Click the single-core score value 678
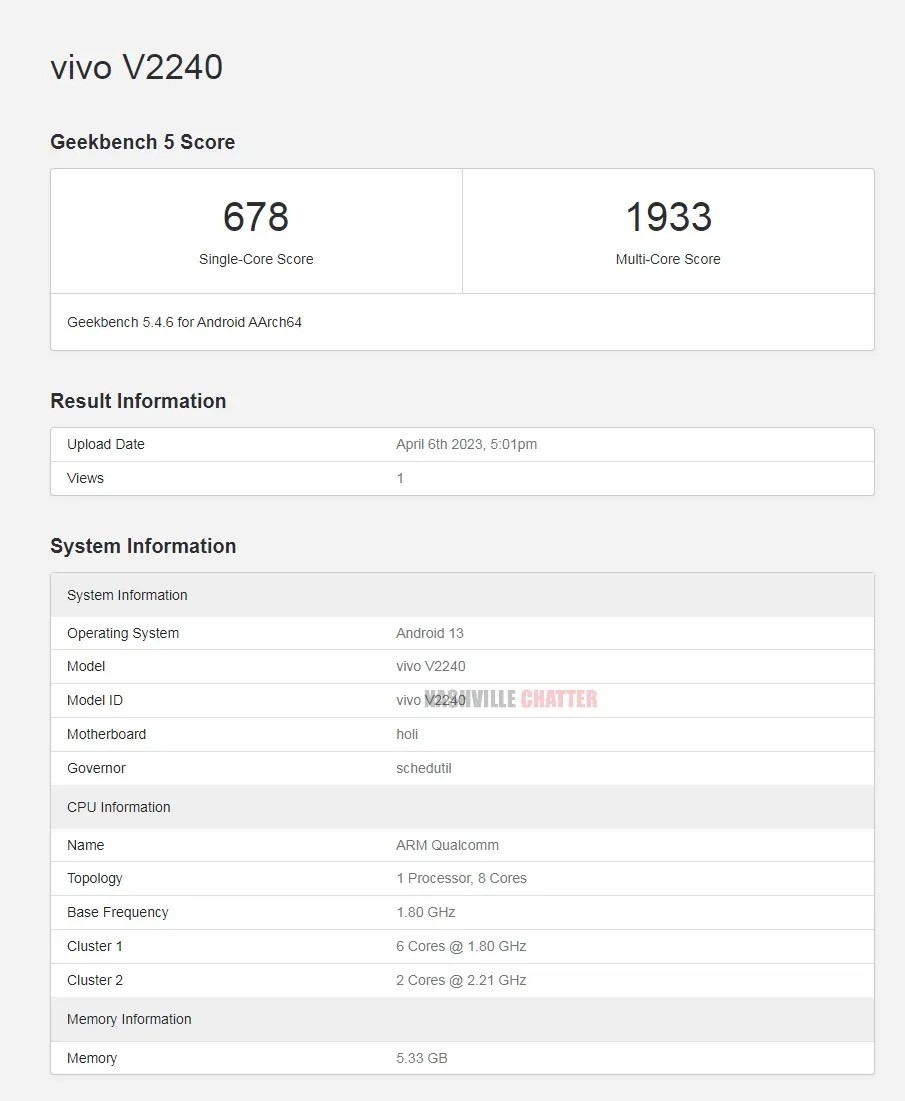 [x=256, y=217]
